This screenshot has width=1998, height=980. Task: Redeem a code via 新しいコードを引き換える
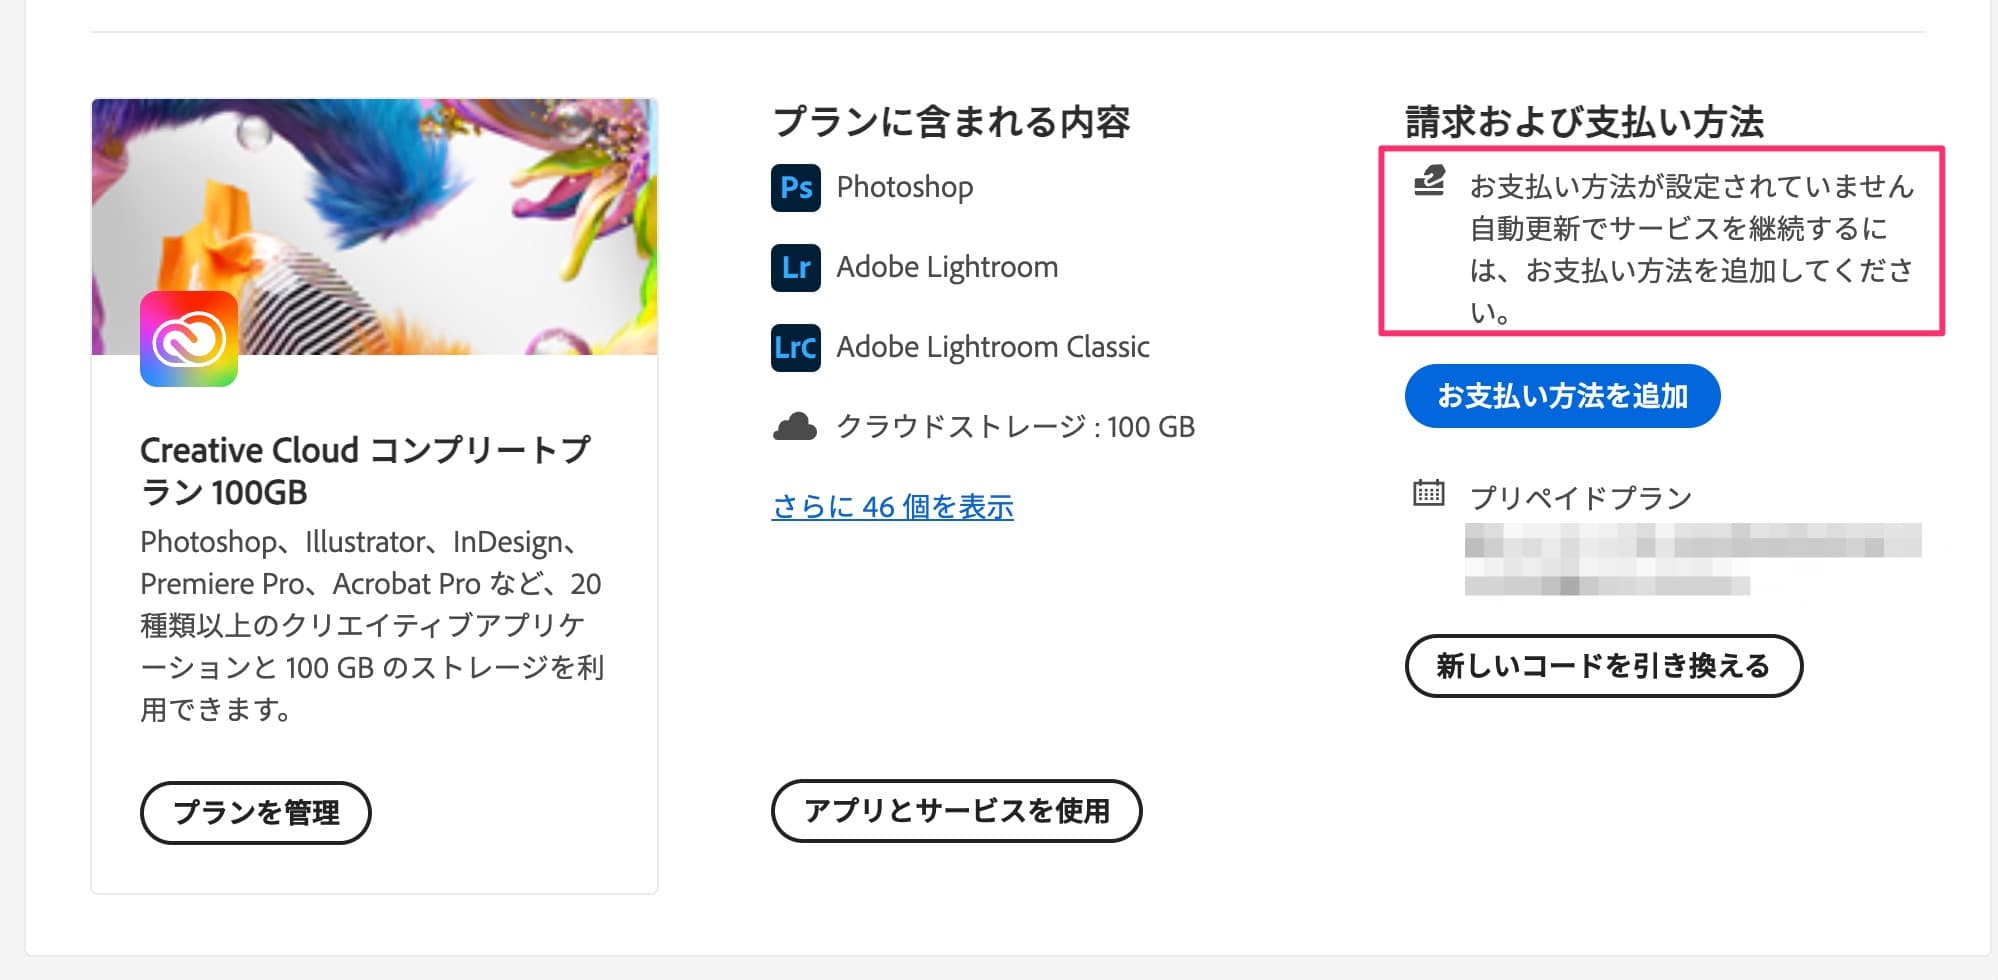(x=1604, y=665)
